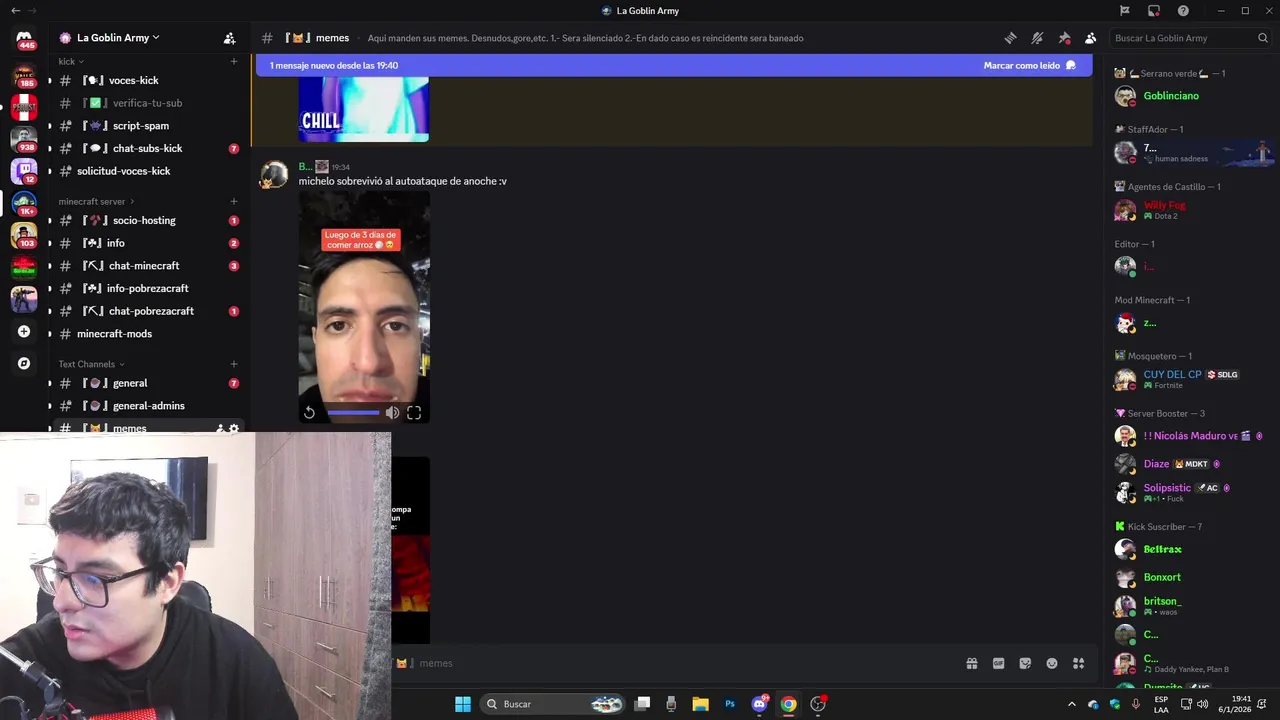
Task: Open the info-pobrezacraft channel
Action: point(147,288)
